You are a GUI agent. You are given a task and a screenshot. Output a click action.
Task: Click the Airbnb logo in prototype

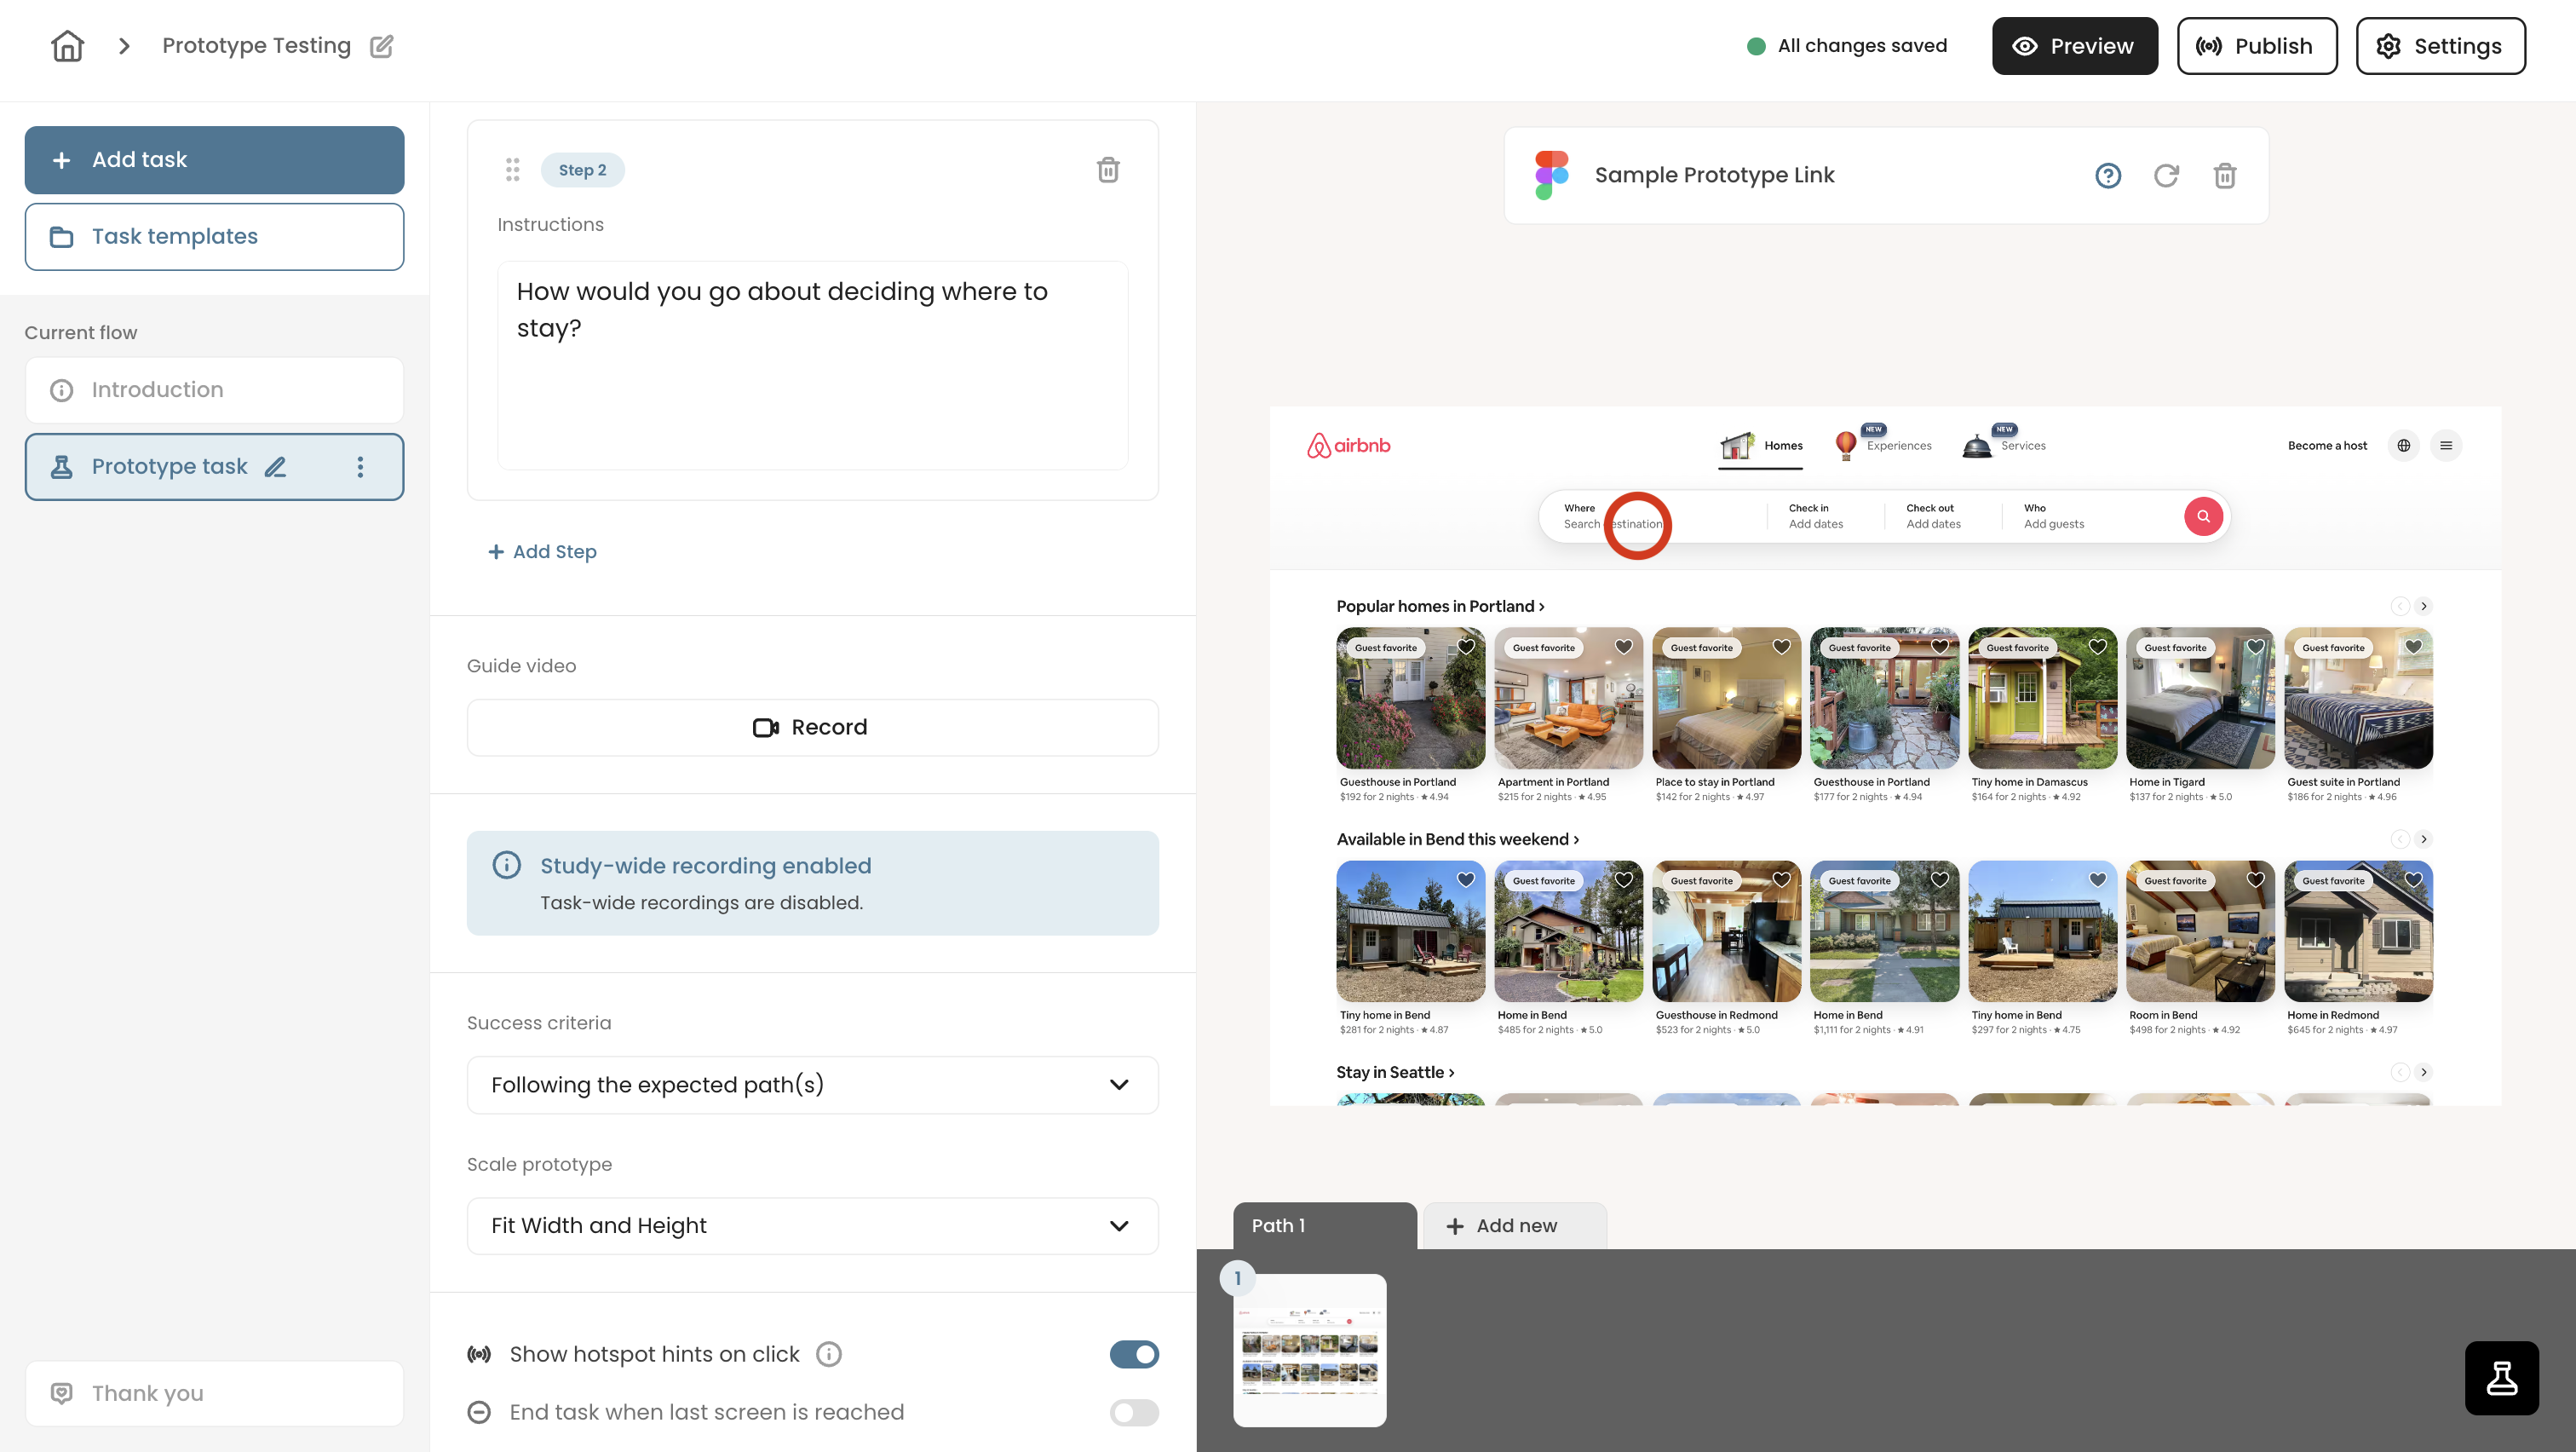click(1348, 445)
